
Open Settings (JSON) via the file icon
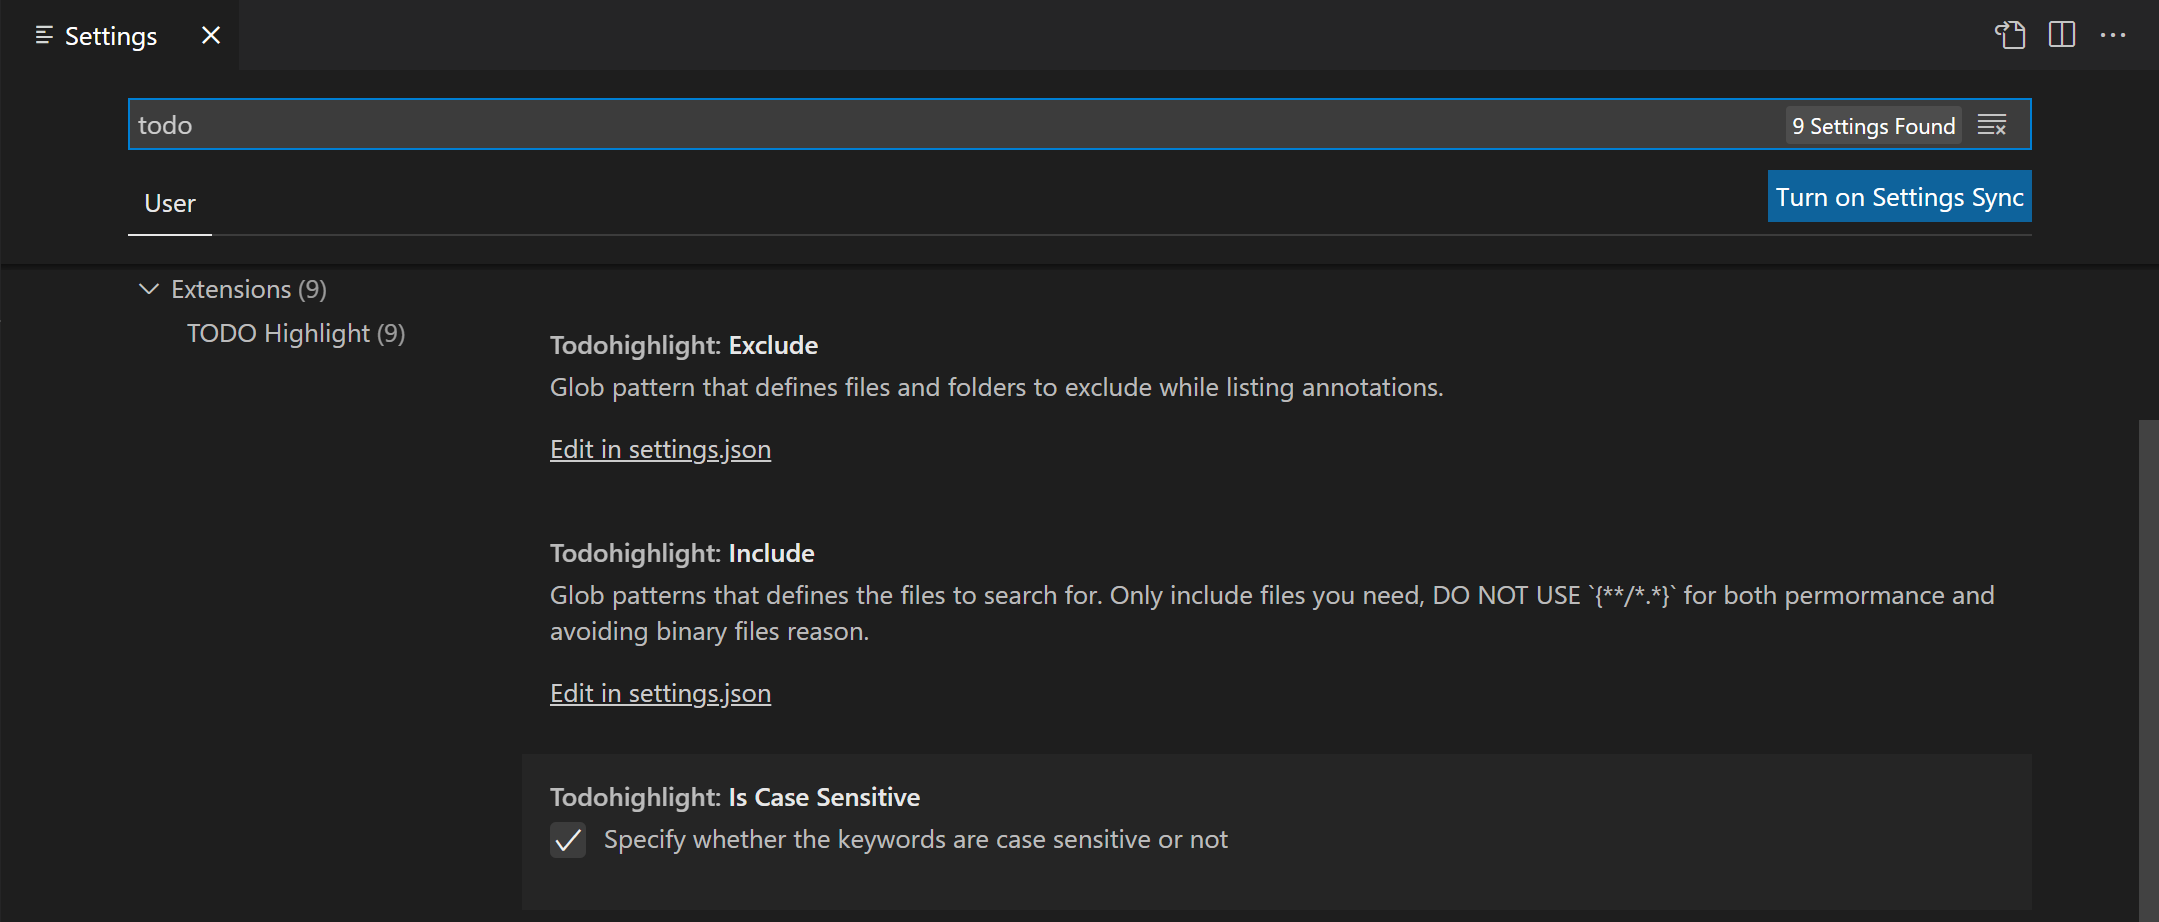[2010, 35]
